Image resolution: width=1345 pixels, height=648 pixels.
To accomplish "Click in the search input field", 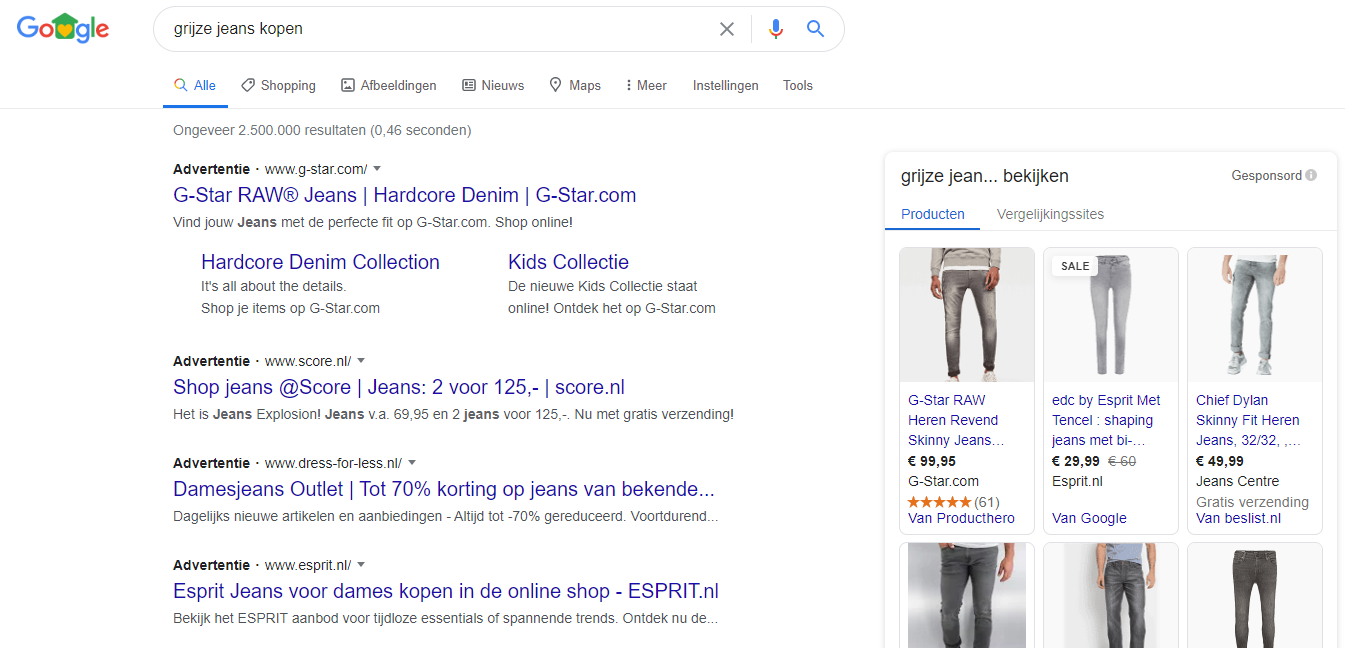I will click(x=440, y=29).
